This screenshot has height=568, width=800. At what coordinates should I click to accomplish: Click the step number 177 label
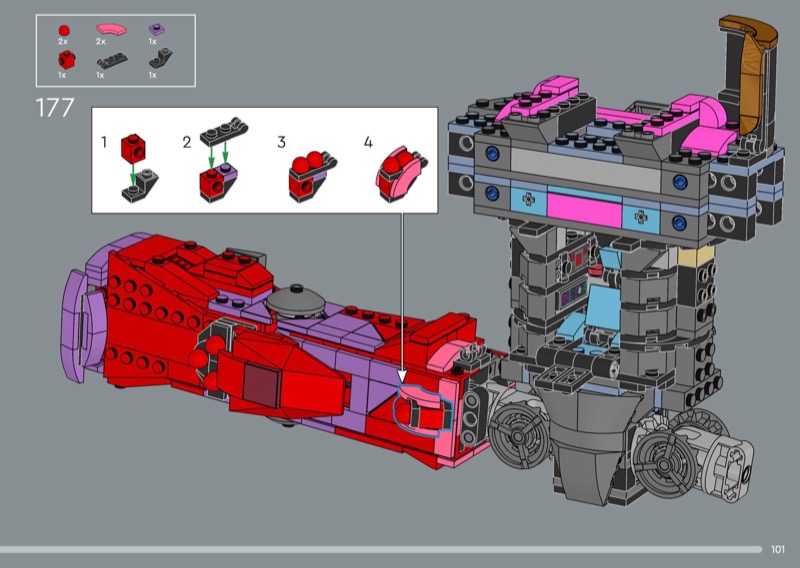point(55,107)
